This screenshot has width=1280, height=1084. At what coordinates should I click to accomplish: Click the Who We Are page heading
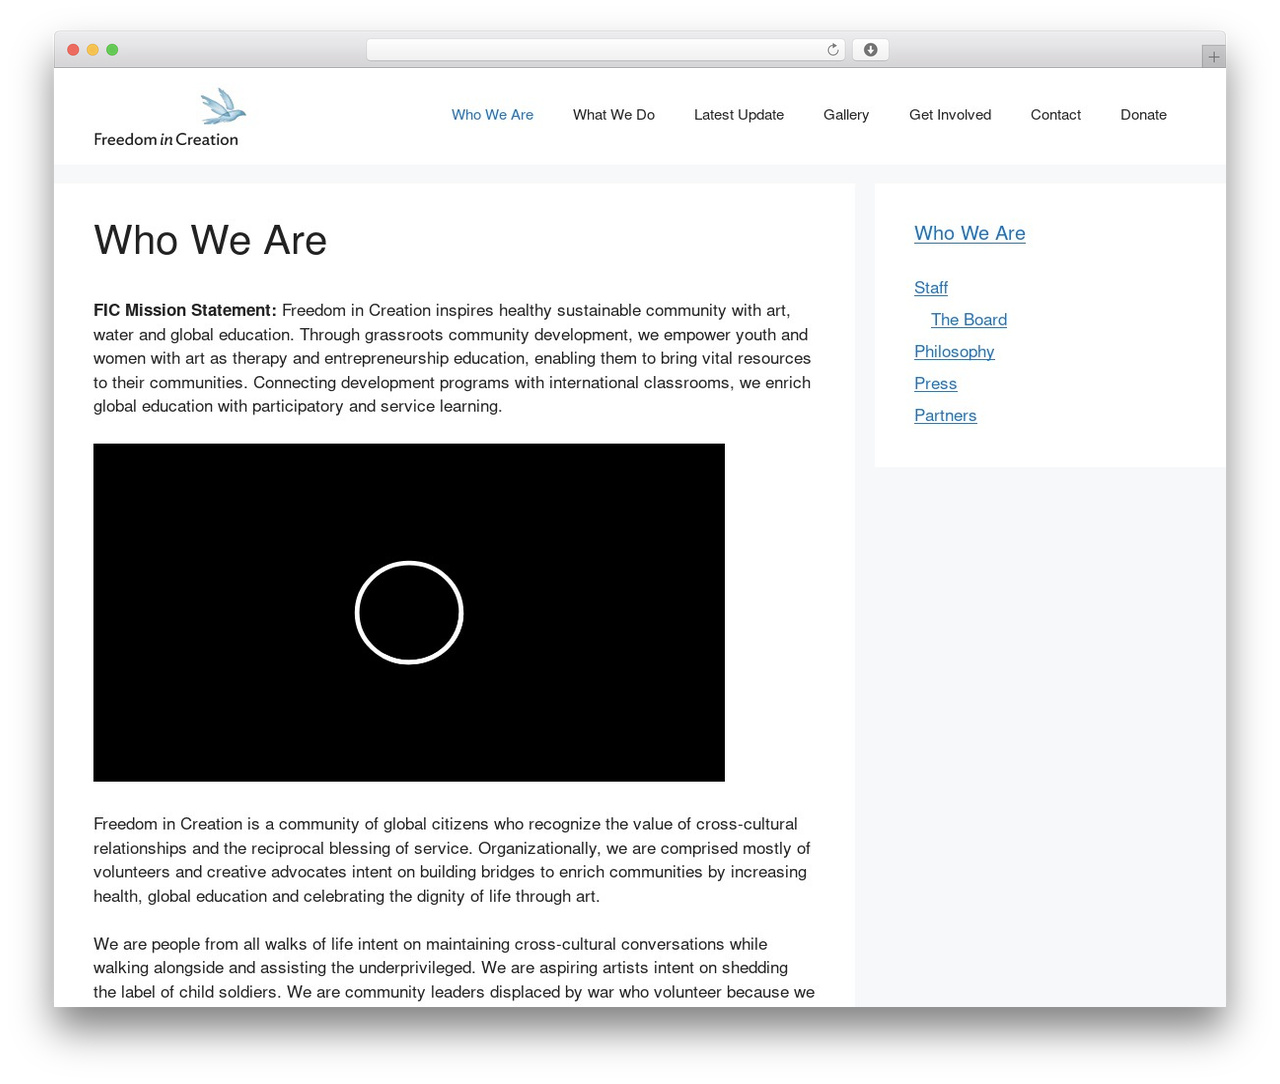[x=210, y=240]
